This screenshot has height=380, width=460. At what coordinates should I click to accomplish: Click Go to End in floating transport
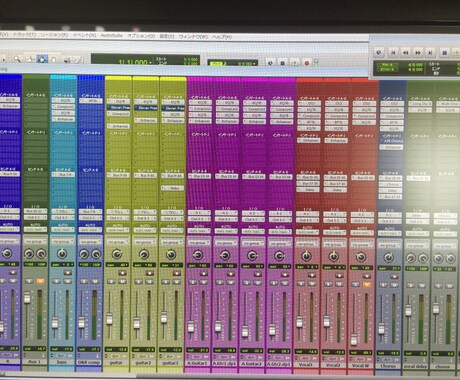pos(430,52)
